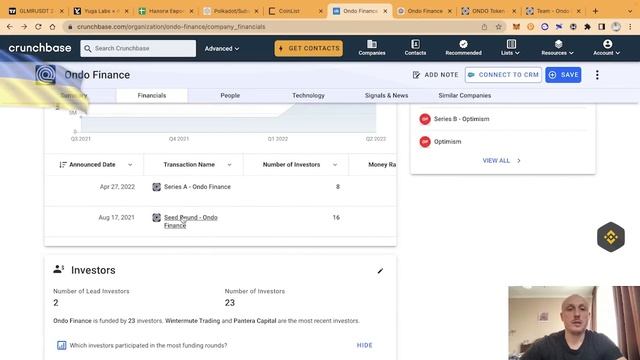Screen dimensions: 640x360
Task: Click the Series B - Optimism red icon
Action: pos(425,119)
